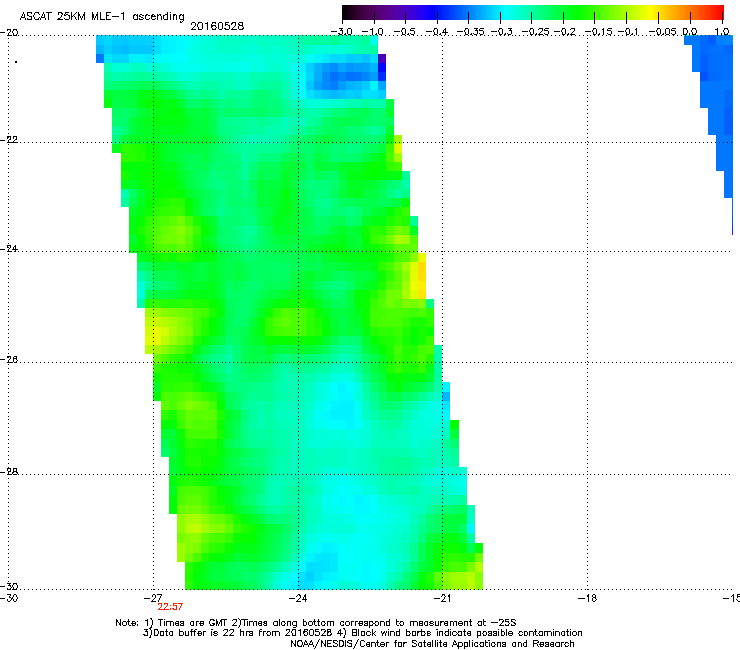This screenshot has height=650, width=740.
Task: Click the -27 longitude axis label
Action: (x=153, y=598)
